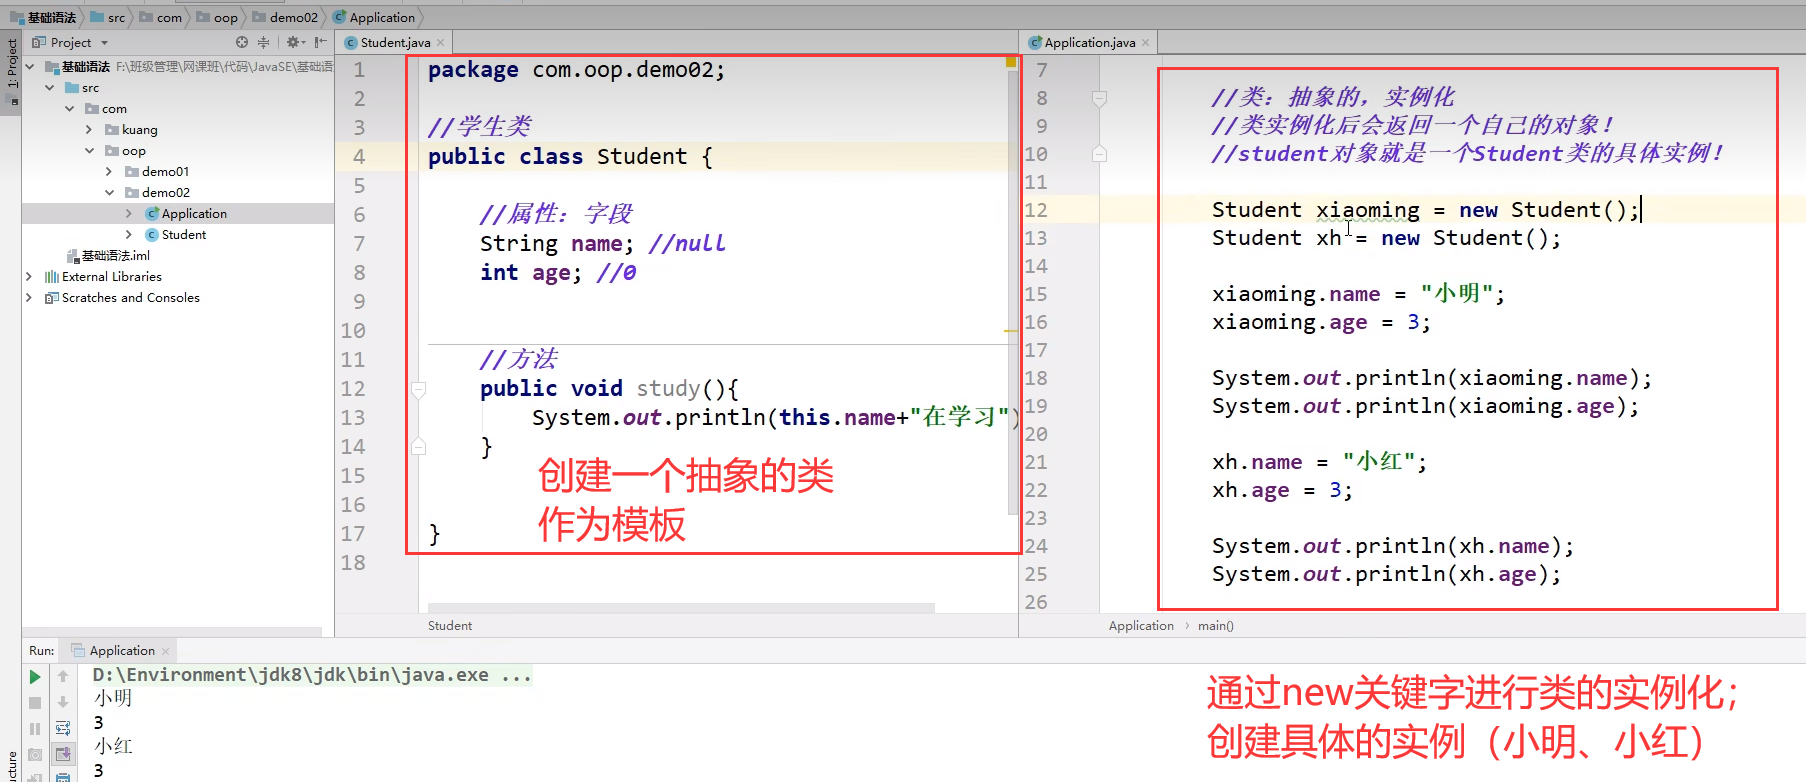Screen dimensions: 1806x782
Task: Click line number 4 in Student.java gutter
Action: [359, 157]
